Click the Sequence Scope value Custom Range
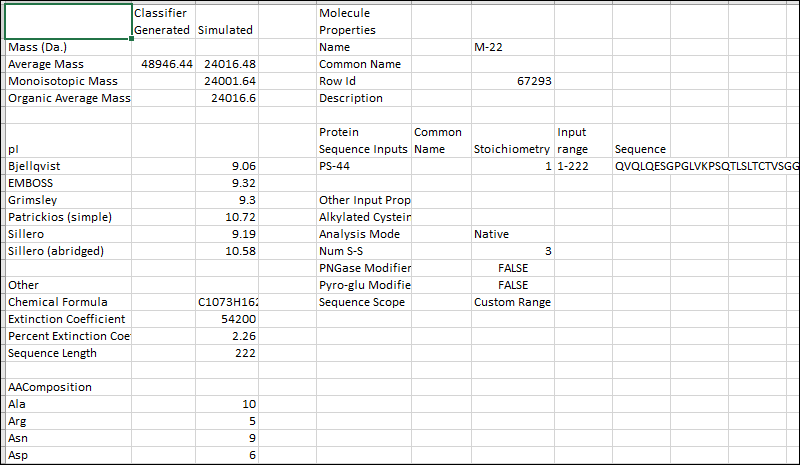Screen dimensions: 800x465 coord(511,302)
